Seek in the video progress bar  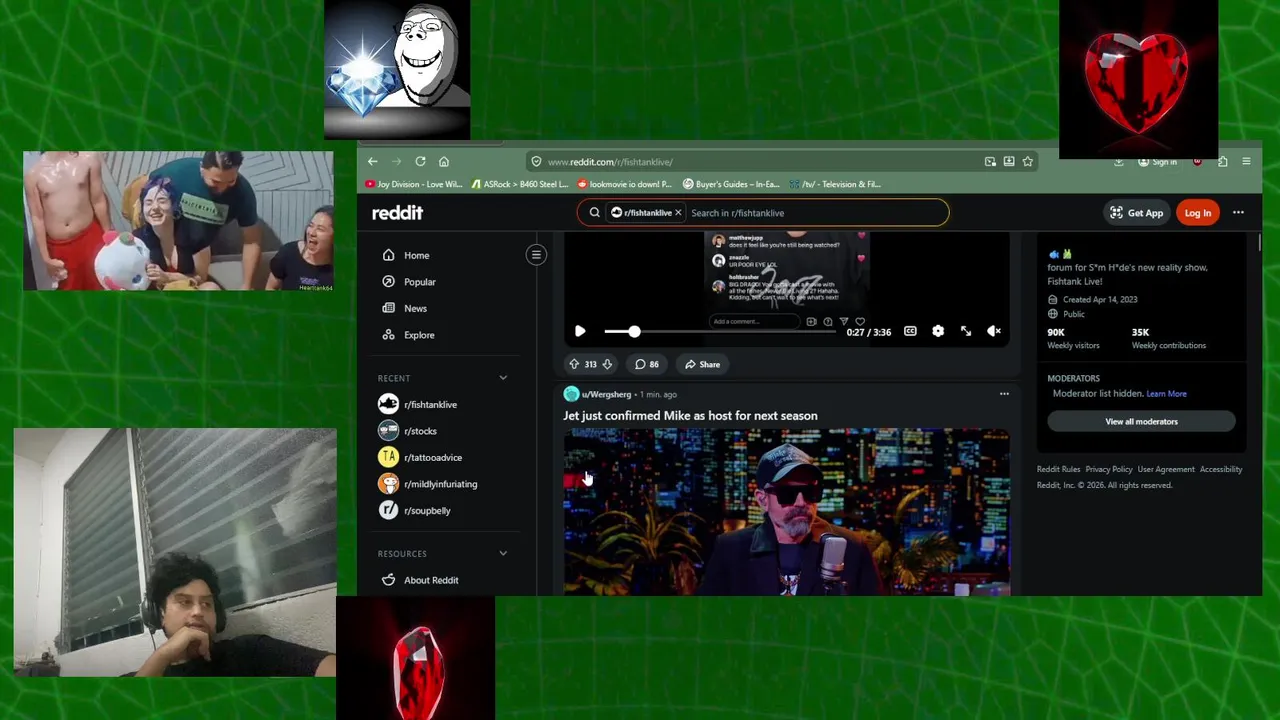[720, 331]
